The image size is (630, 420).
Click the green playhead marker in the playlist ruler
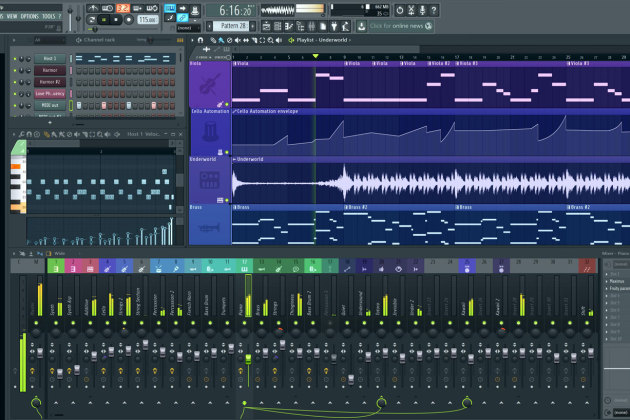(x=315, y=56)
